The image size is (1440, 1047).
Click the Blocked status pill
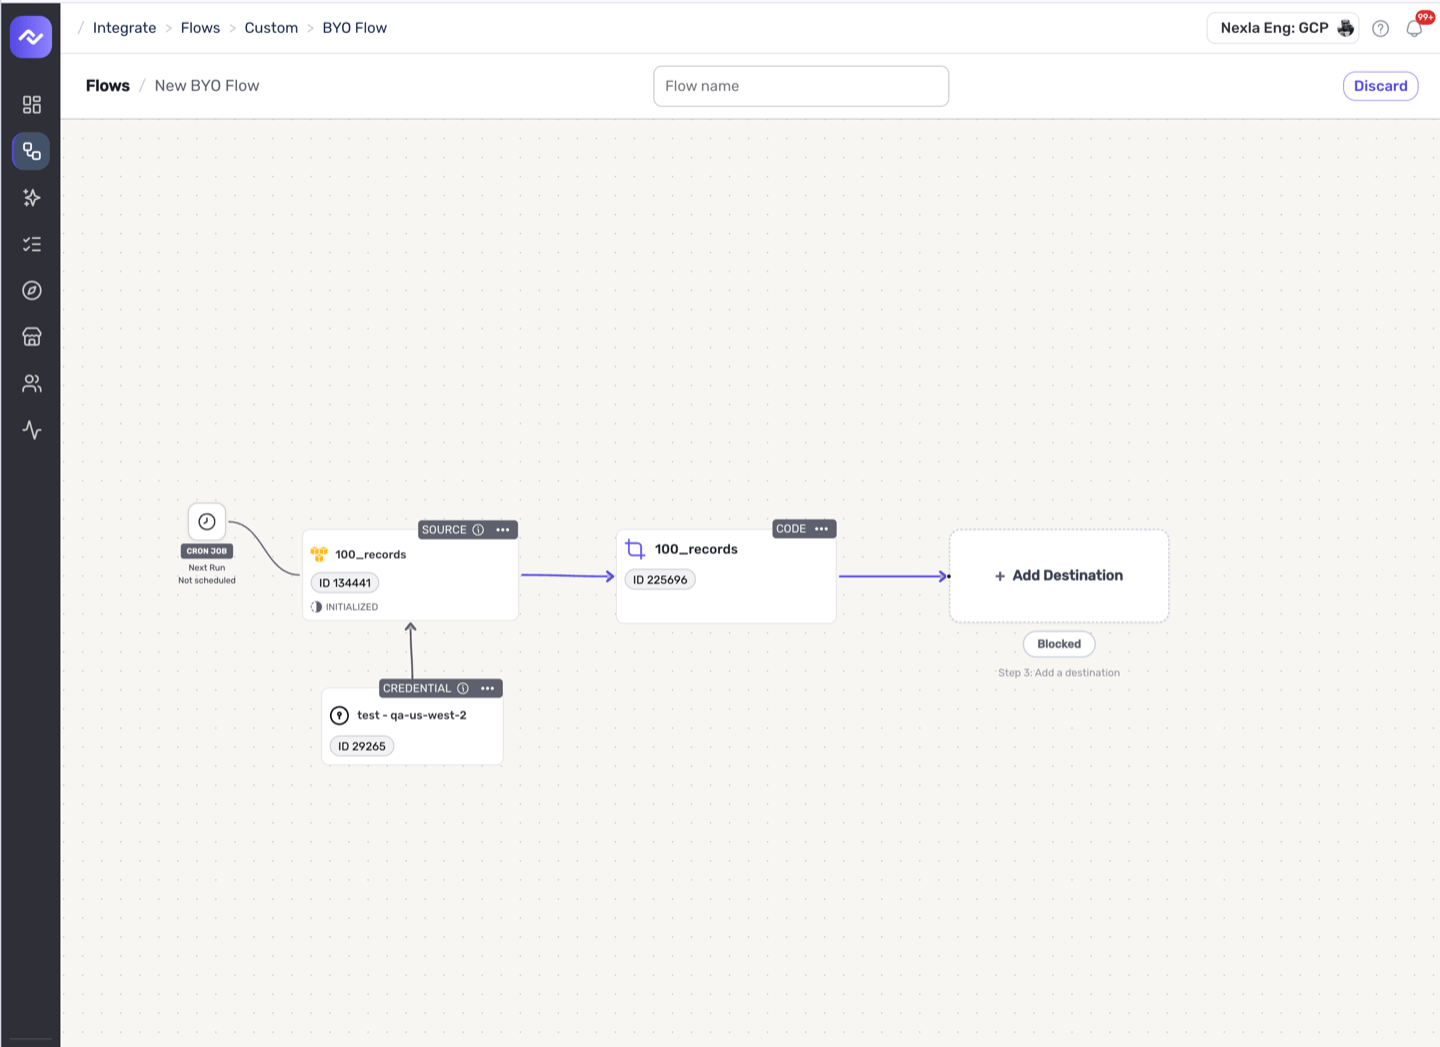coord(1059,644)
